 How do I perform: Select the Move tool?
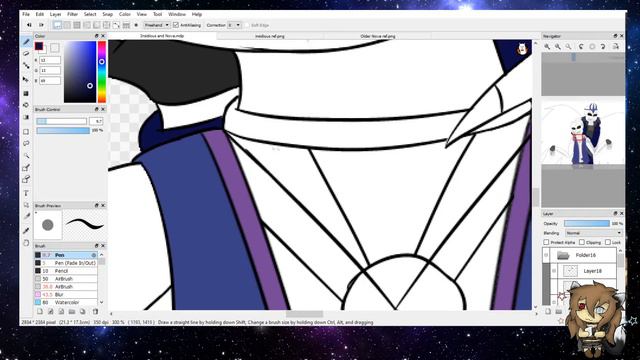[x=26, y=80]
